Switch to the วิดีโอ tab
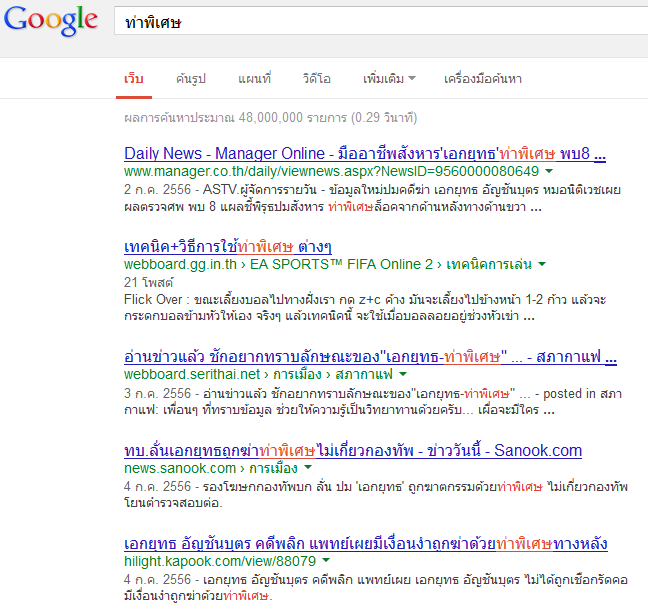 point(317,78)
